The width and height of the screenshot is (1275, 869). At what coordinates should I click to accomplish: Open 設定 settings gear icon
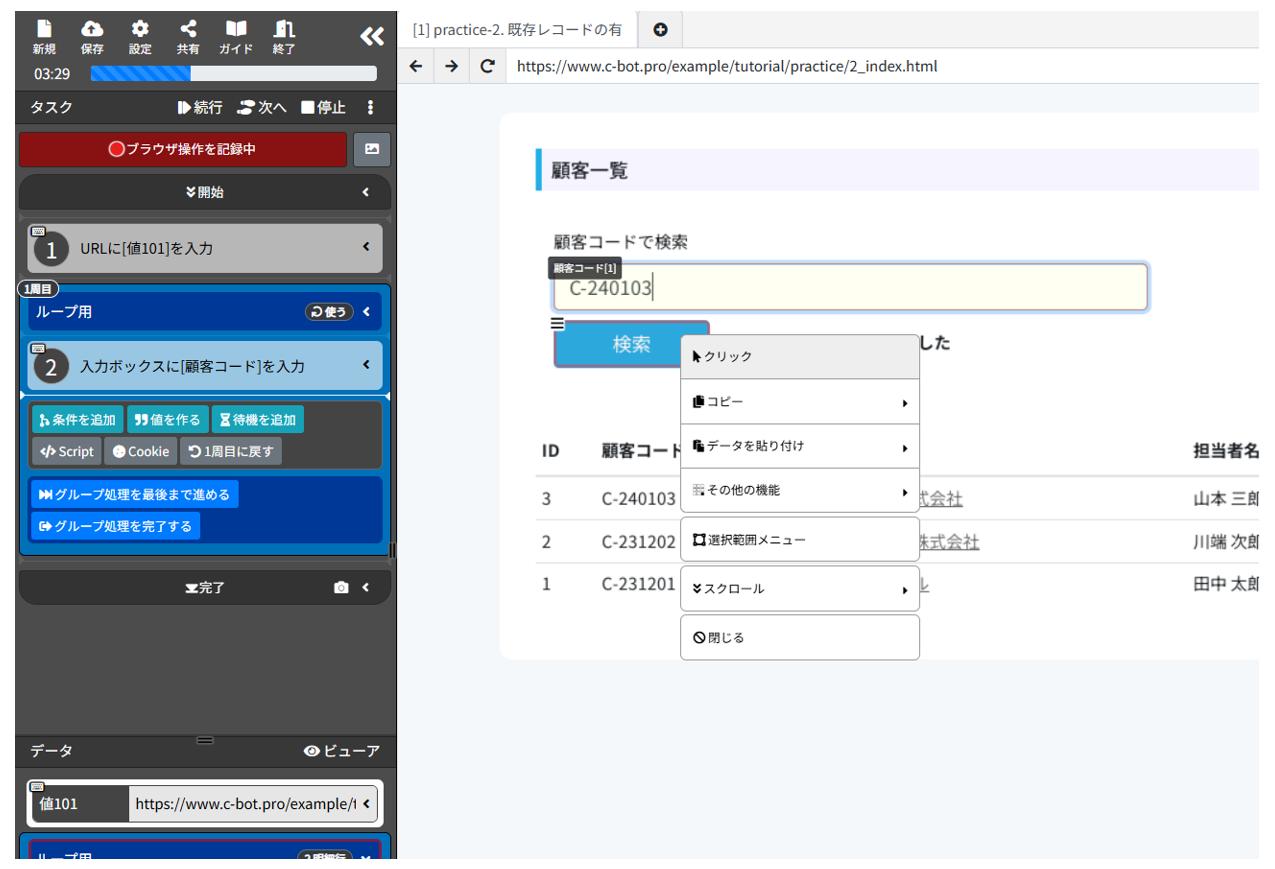[x=140, y=36]
